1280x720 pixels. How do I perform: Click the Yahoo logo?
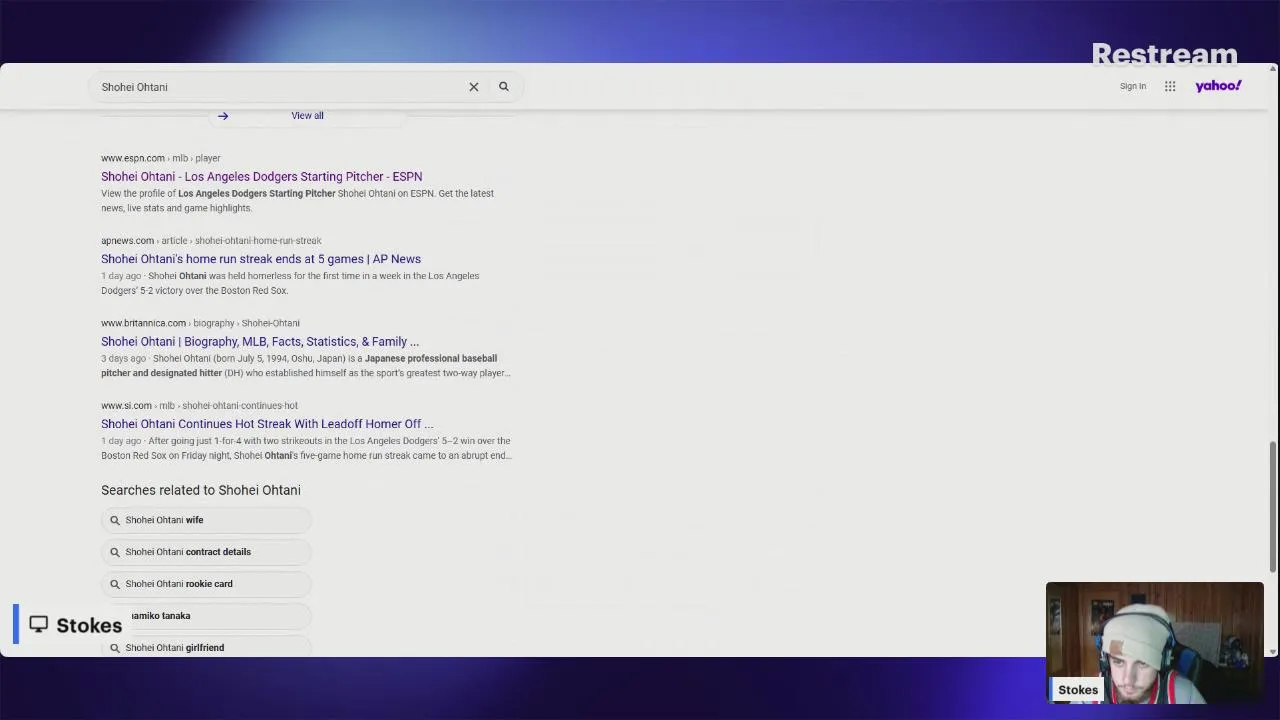tap(1218, 86)
